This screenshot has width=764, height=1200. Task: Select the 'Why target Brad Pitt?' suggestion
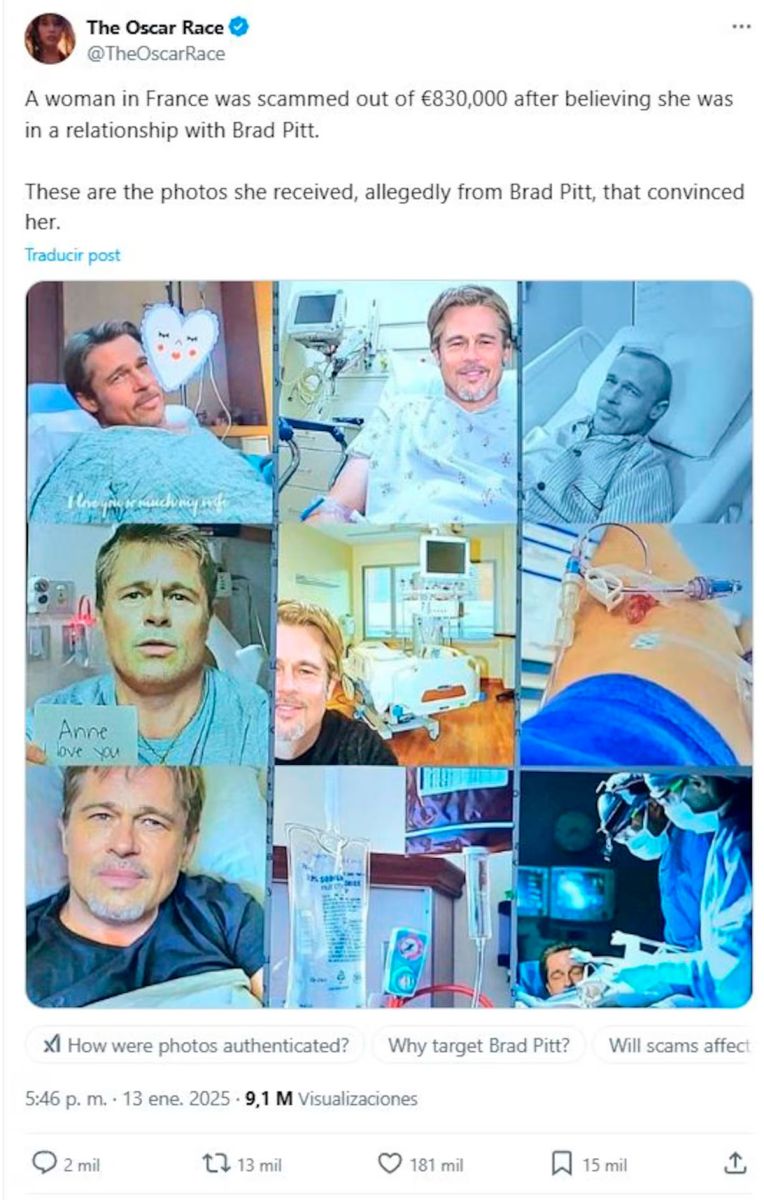(479, 1046)
